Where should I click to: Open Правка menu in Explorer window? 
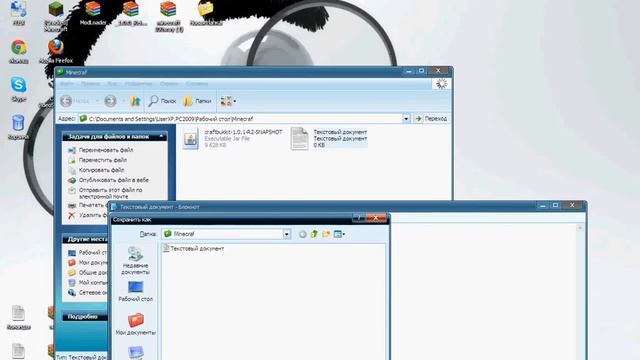coord(90,84)
